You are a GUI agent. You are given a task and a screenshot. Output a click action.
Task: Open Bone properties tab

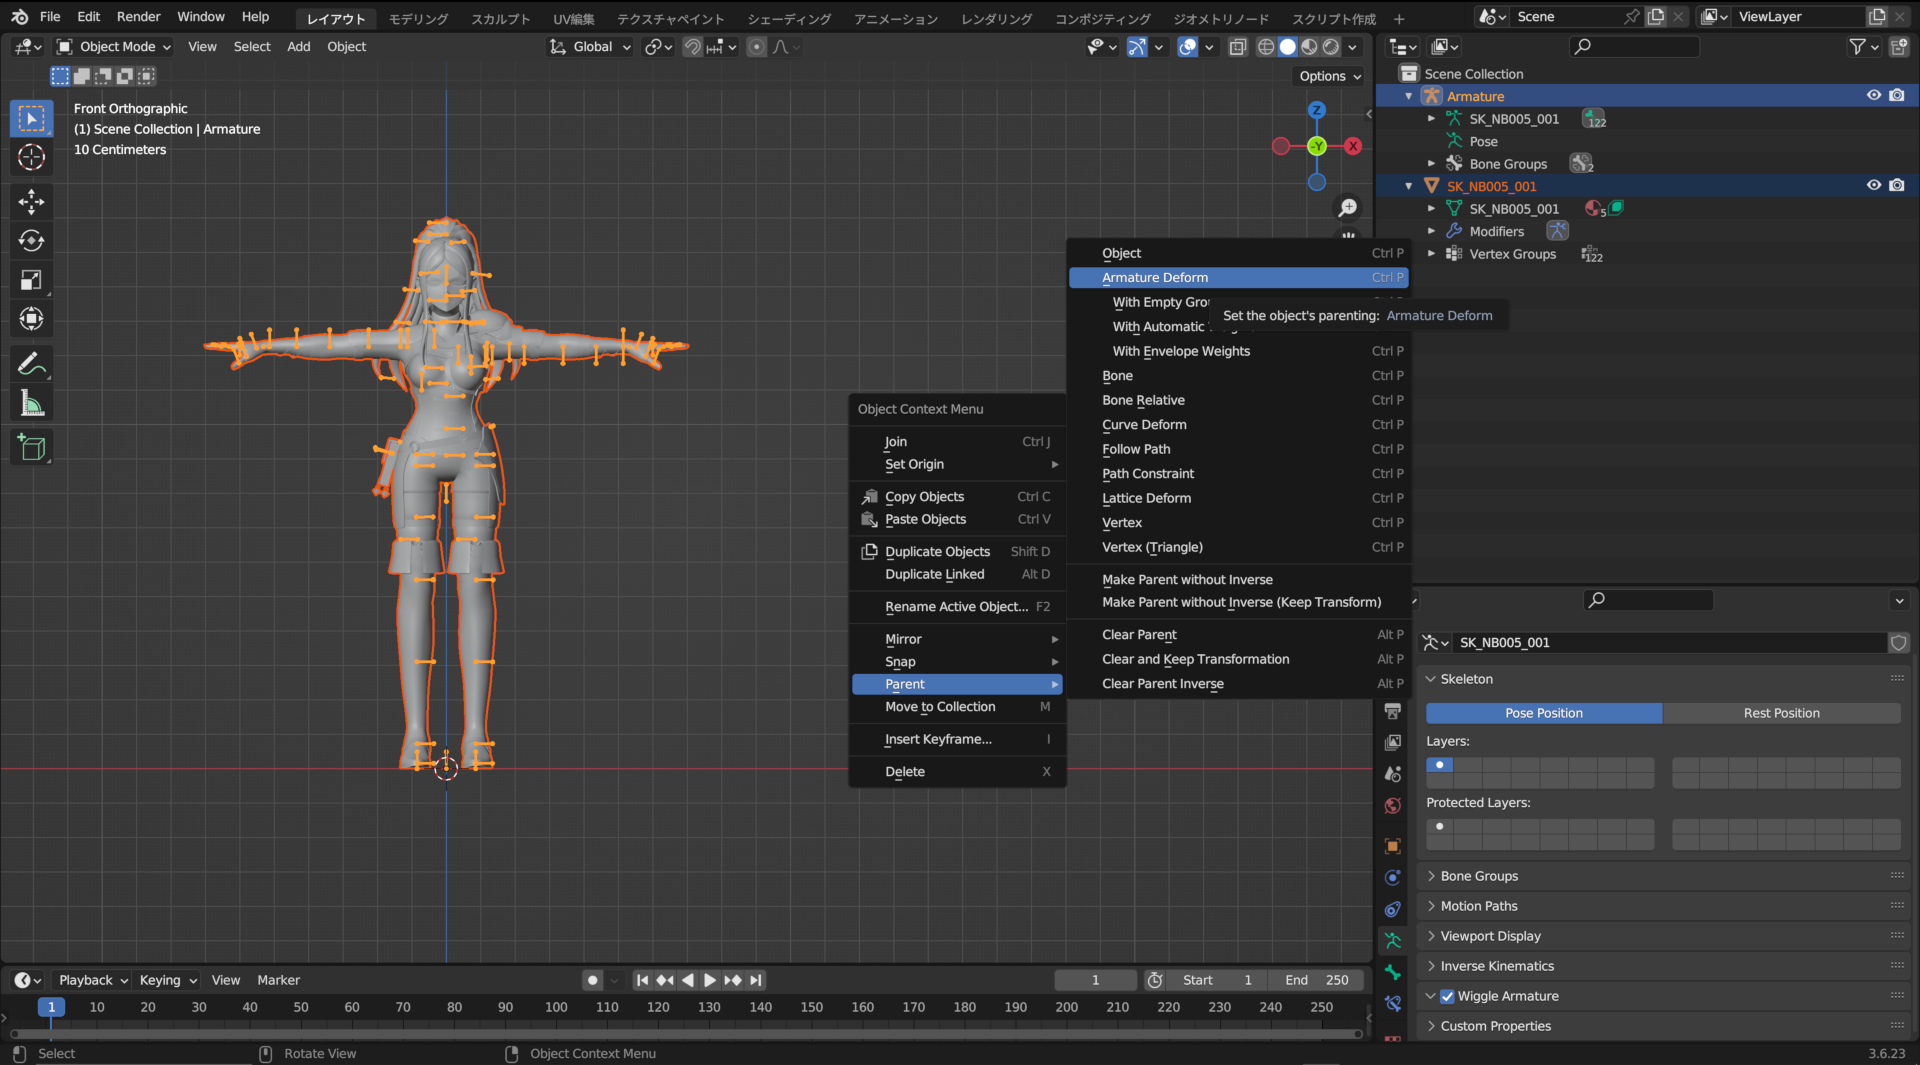1392,972
